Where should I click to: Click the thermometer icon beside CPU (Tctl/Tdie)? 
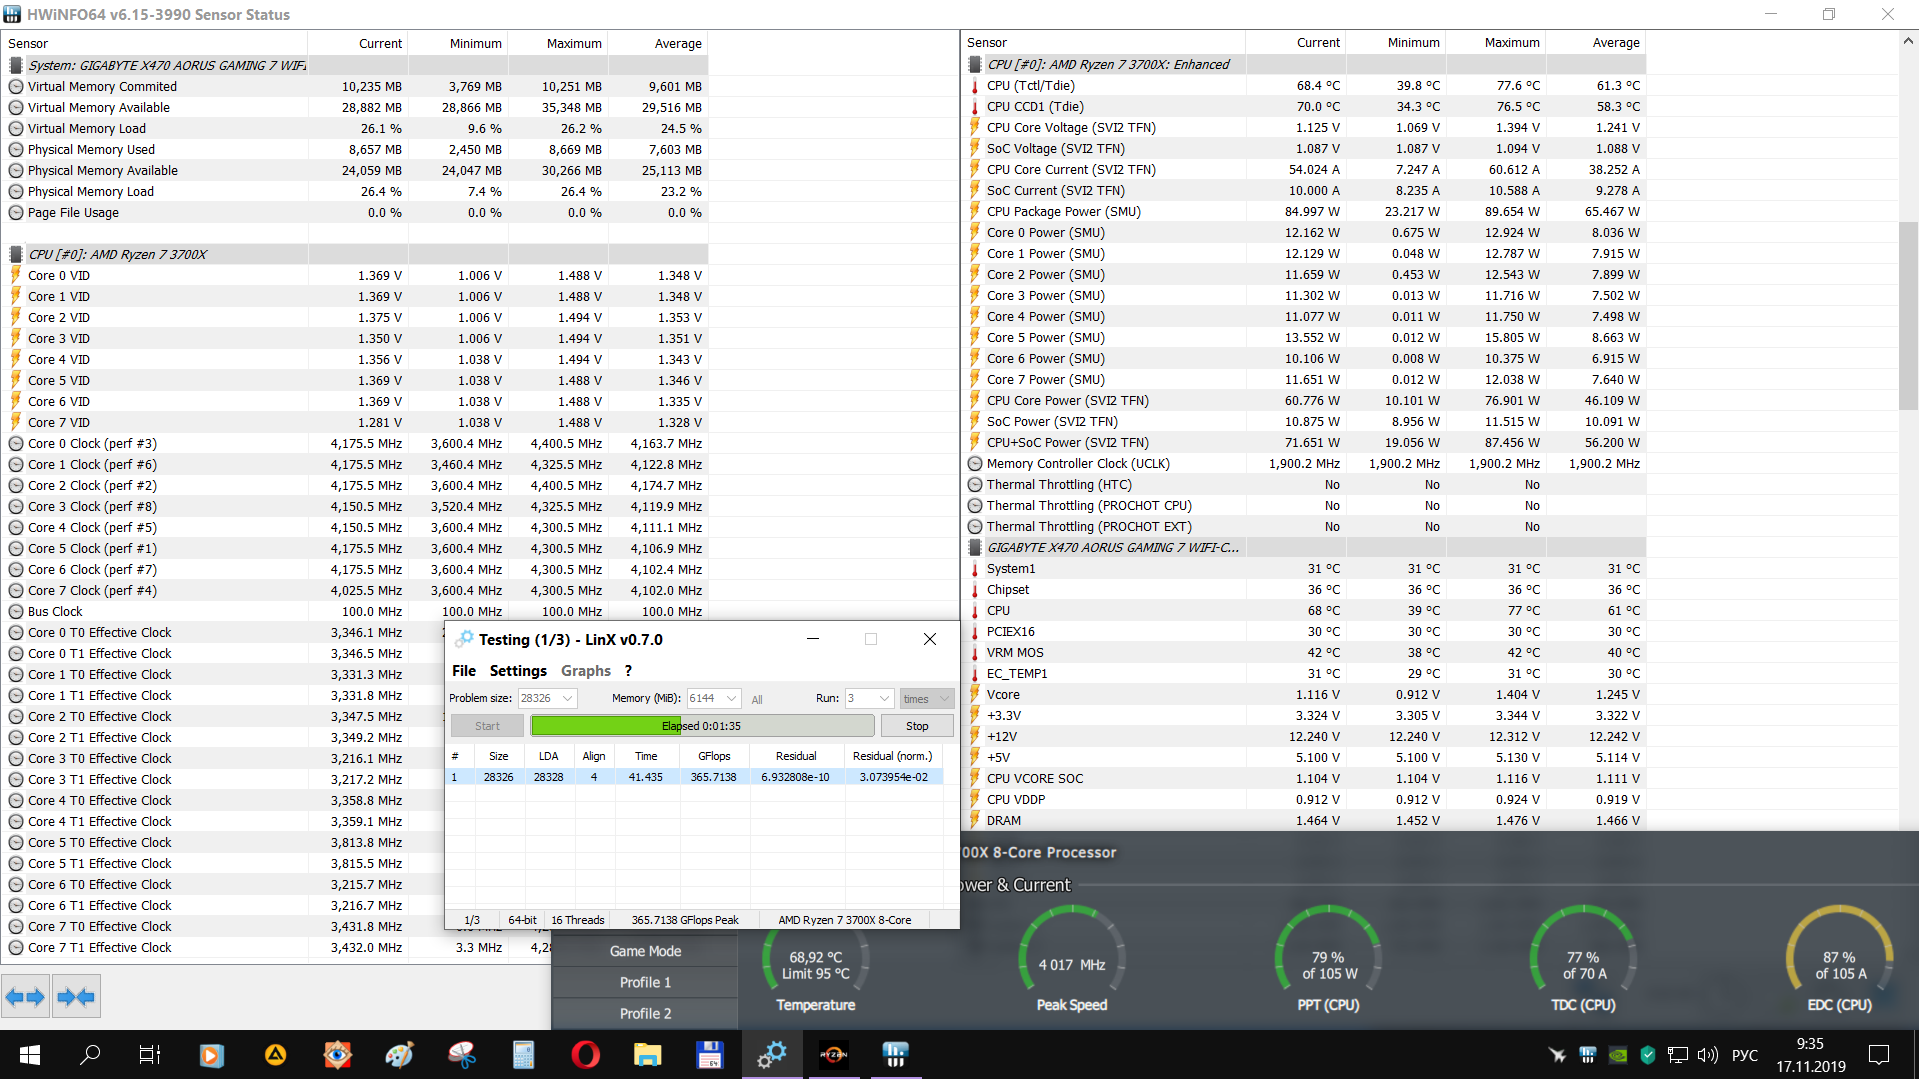[x=975, y=86]
